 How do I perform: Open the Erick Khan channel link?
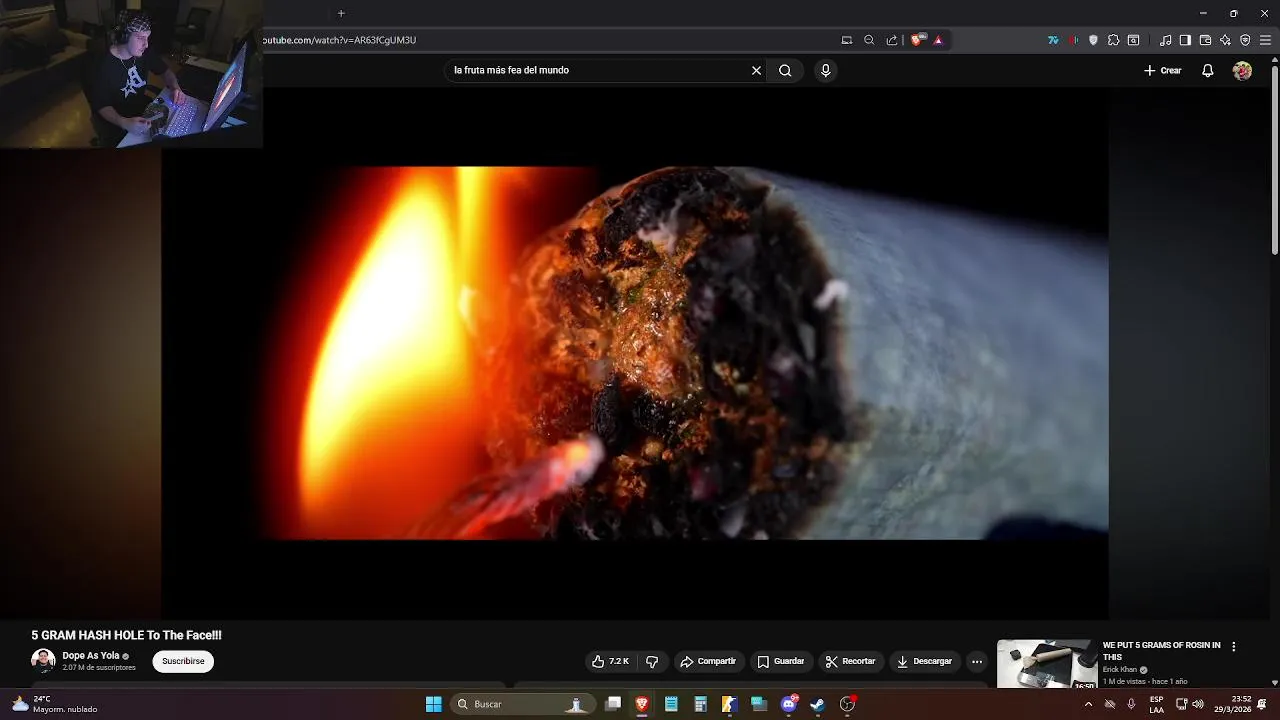pyautogui.click(x=1120, y=670)
